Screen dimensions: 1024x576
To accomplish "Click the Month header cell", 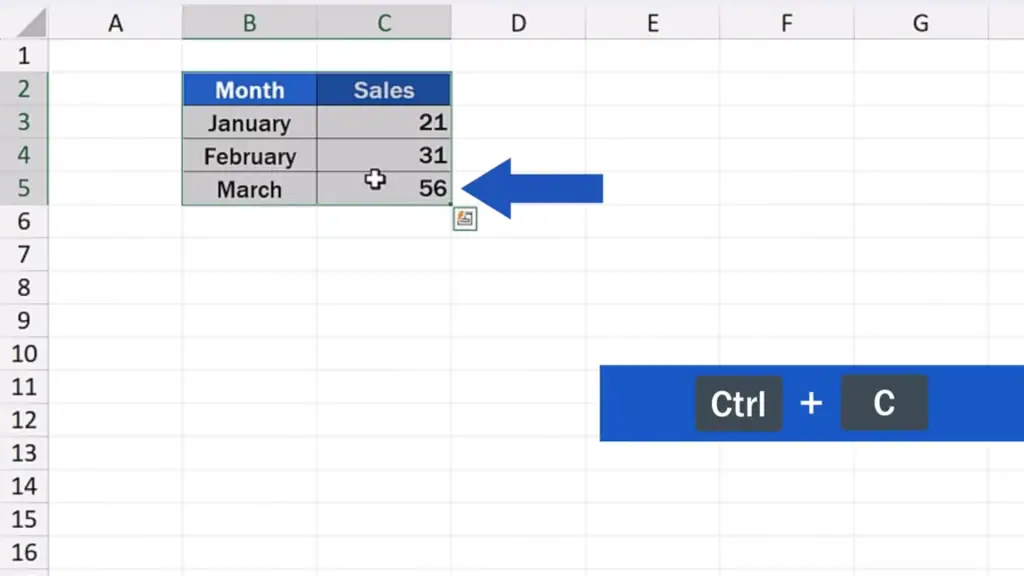I will (x=249, y=89).
